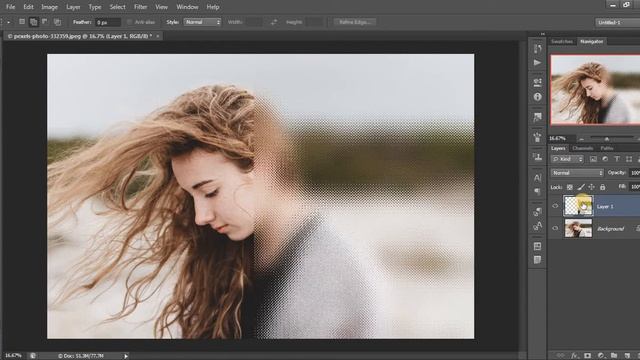The height and width of the screenshot is (360, 640).
Task: Click the swap Width and Height icon
Action: tap(274, 22)
